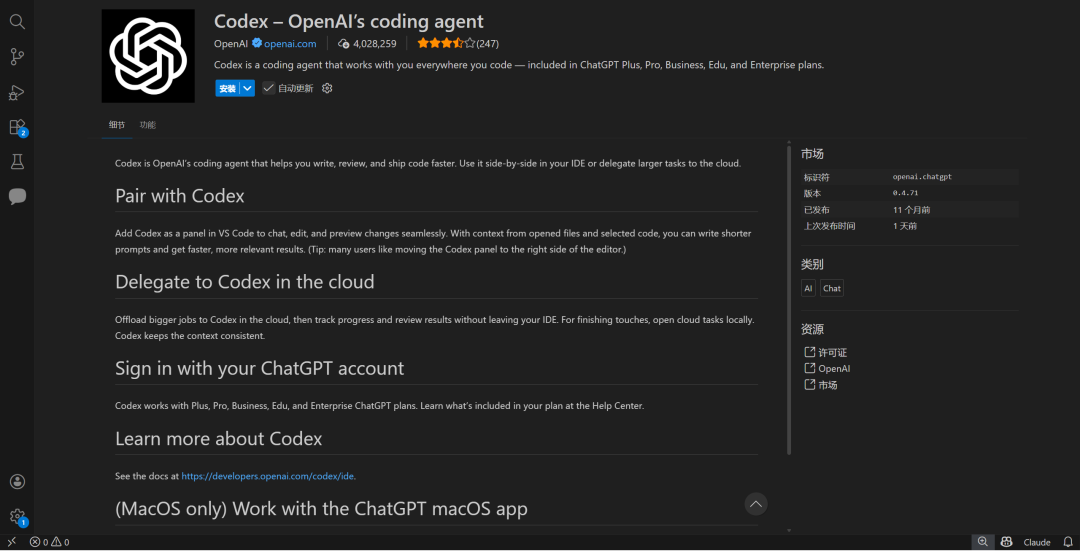Open the Search view in activity bar

point(17,21)
